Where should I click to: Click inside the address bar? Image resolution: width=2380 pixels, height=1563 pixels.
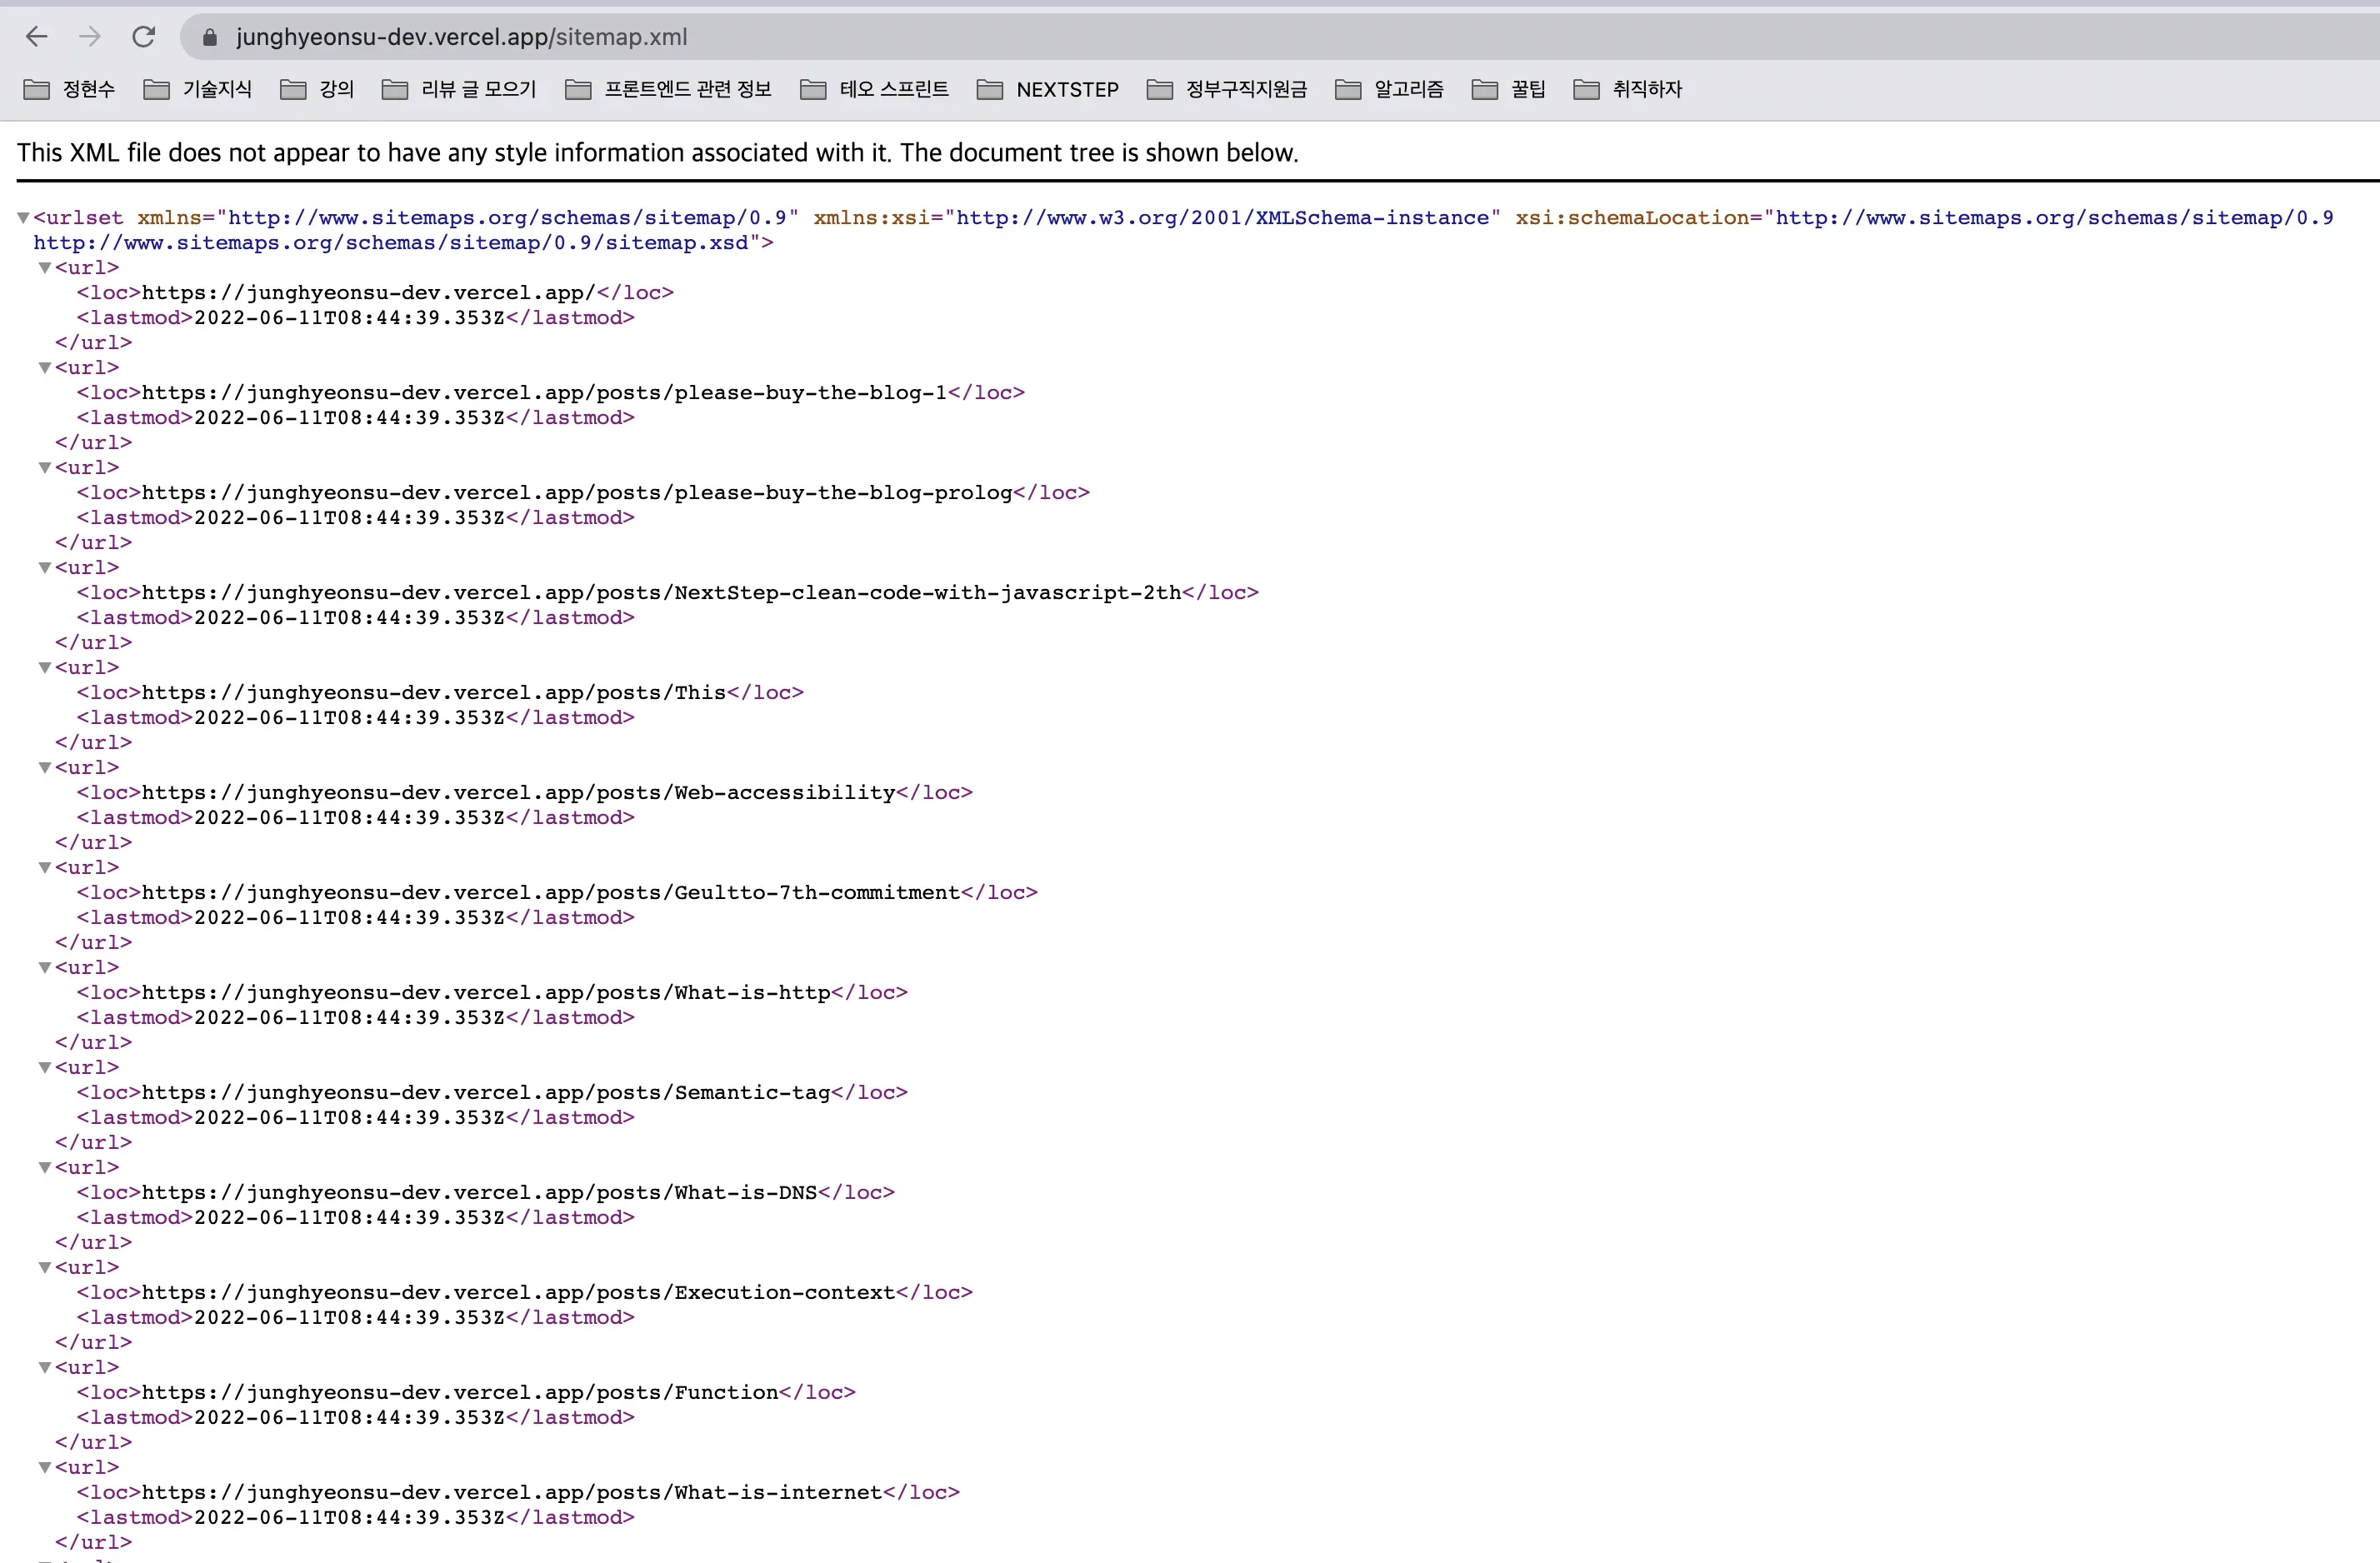(700, 37)
